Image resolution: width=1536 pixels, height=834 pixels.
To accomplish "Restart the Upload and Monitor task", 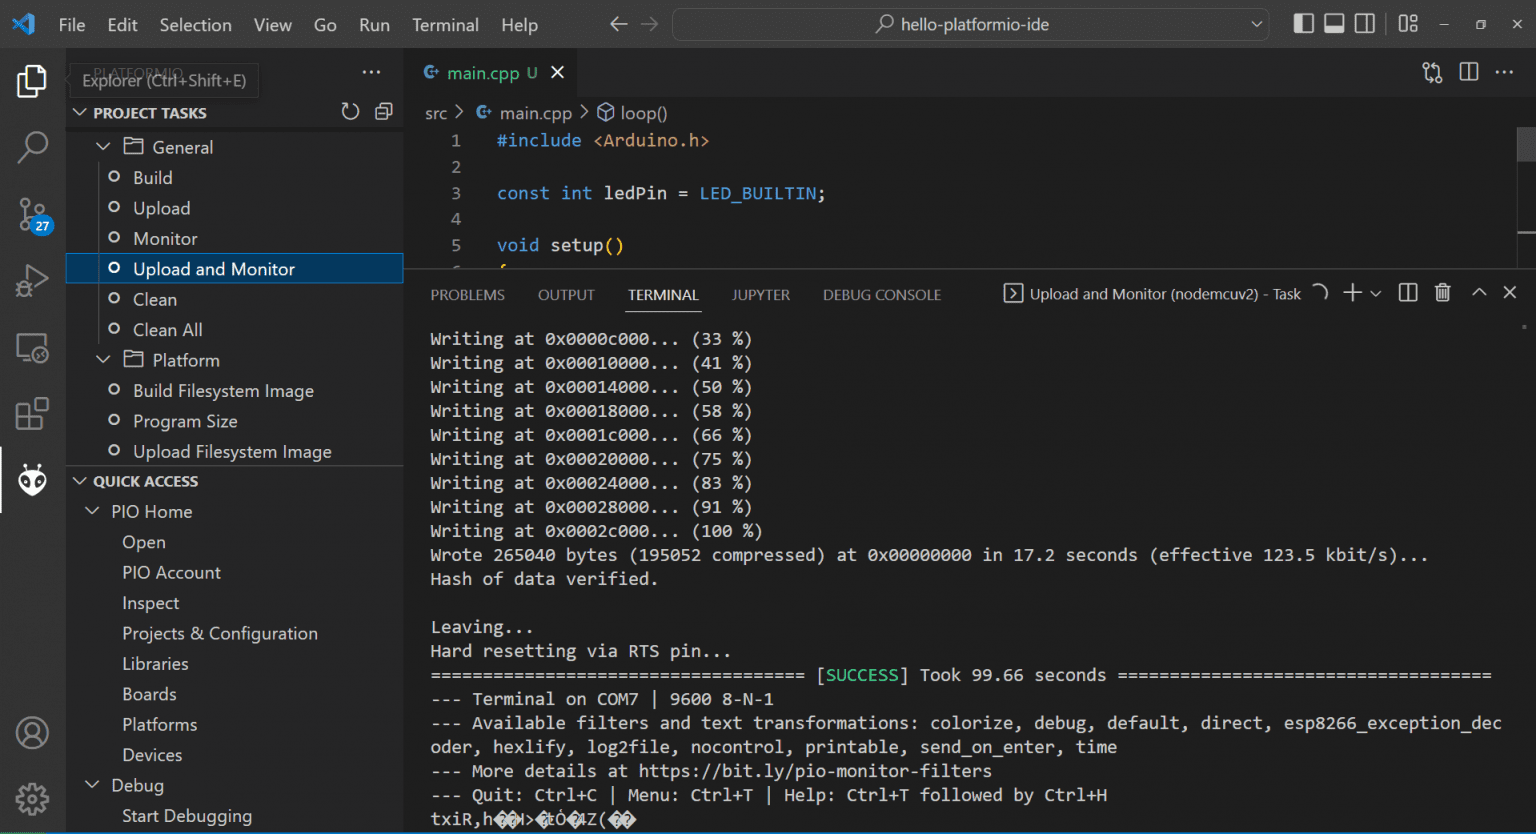I will 1320,292.
